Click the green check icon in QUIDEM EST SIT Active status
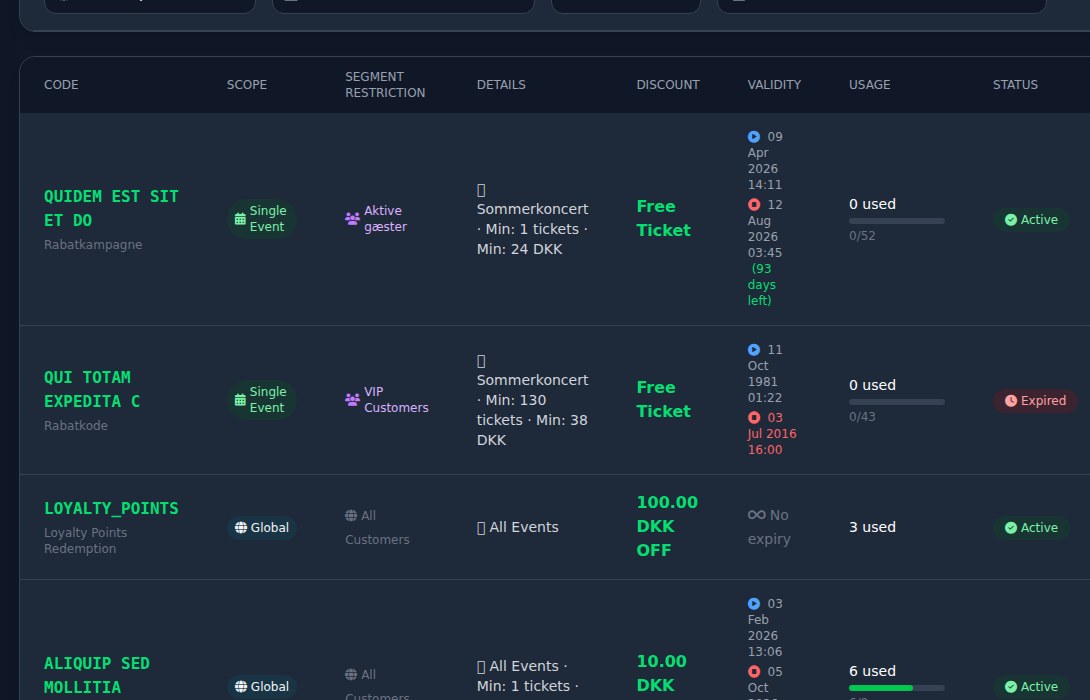 pos(1011,220)
